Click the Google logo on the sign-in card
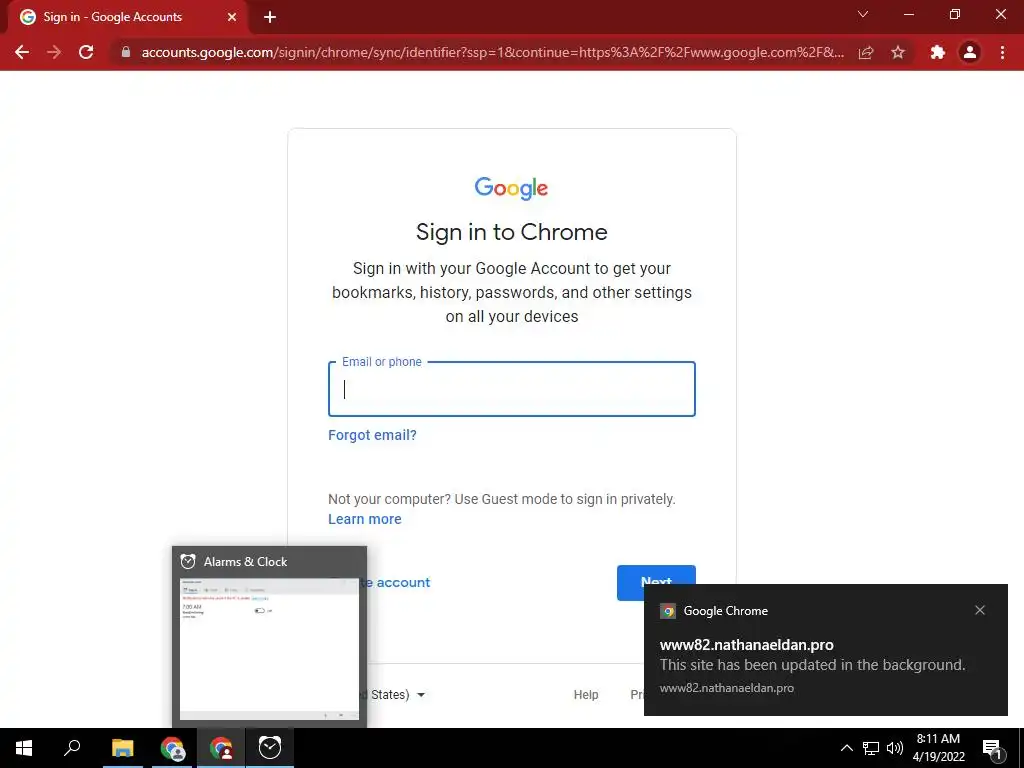Screen dimensions: 1024x768 point(511,188)
